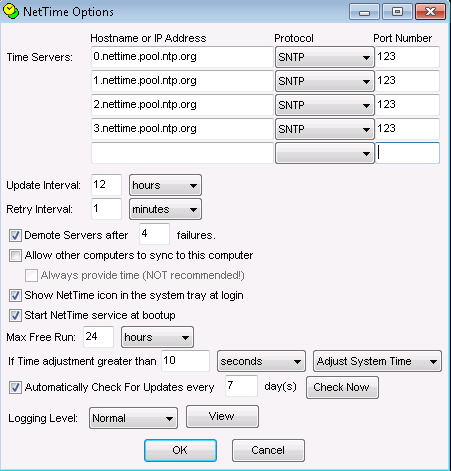Click the If Time adjustment greater than label
This screenshot has width=451, height=471.
click(x=82, y=361)
